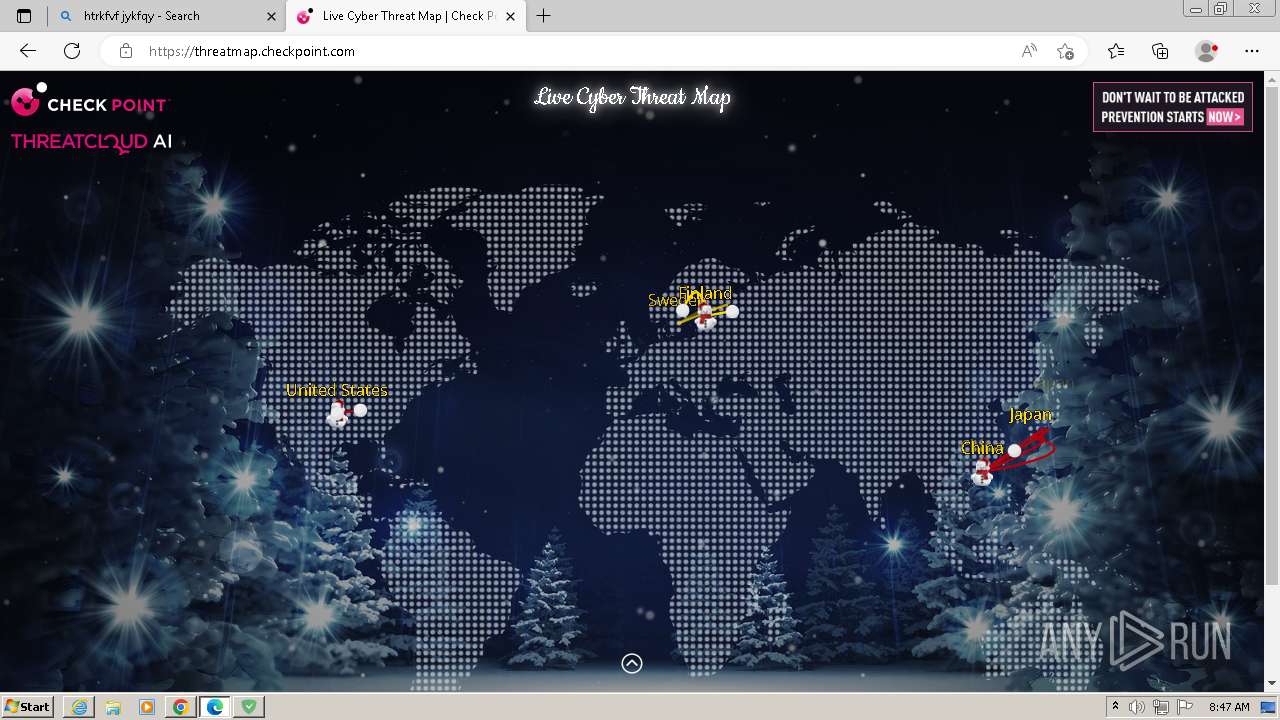
Task: Open the Collections panel
Action: (1160, 51)
